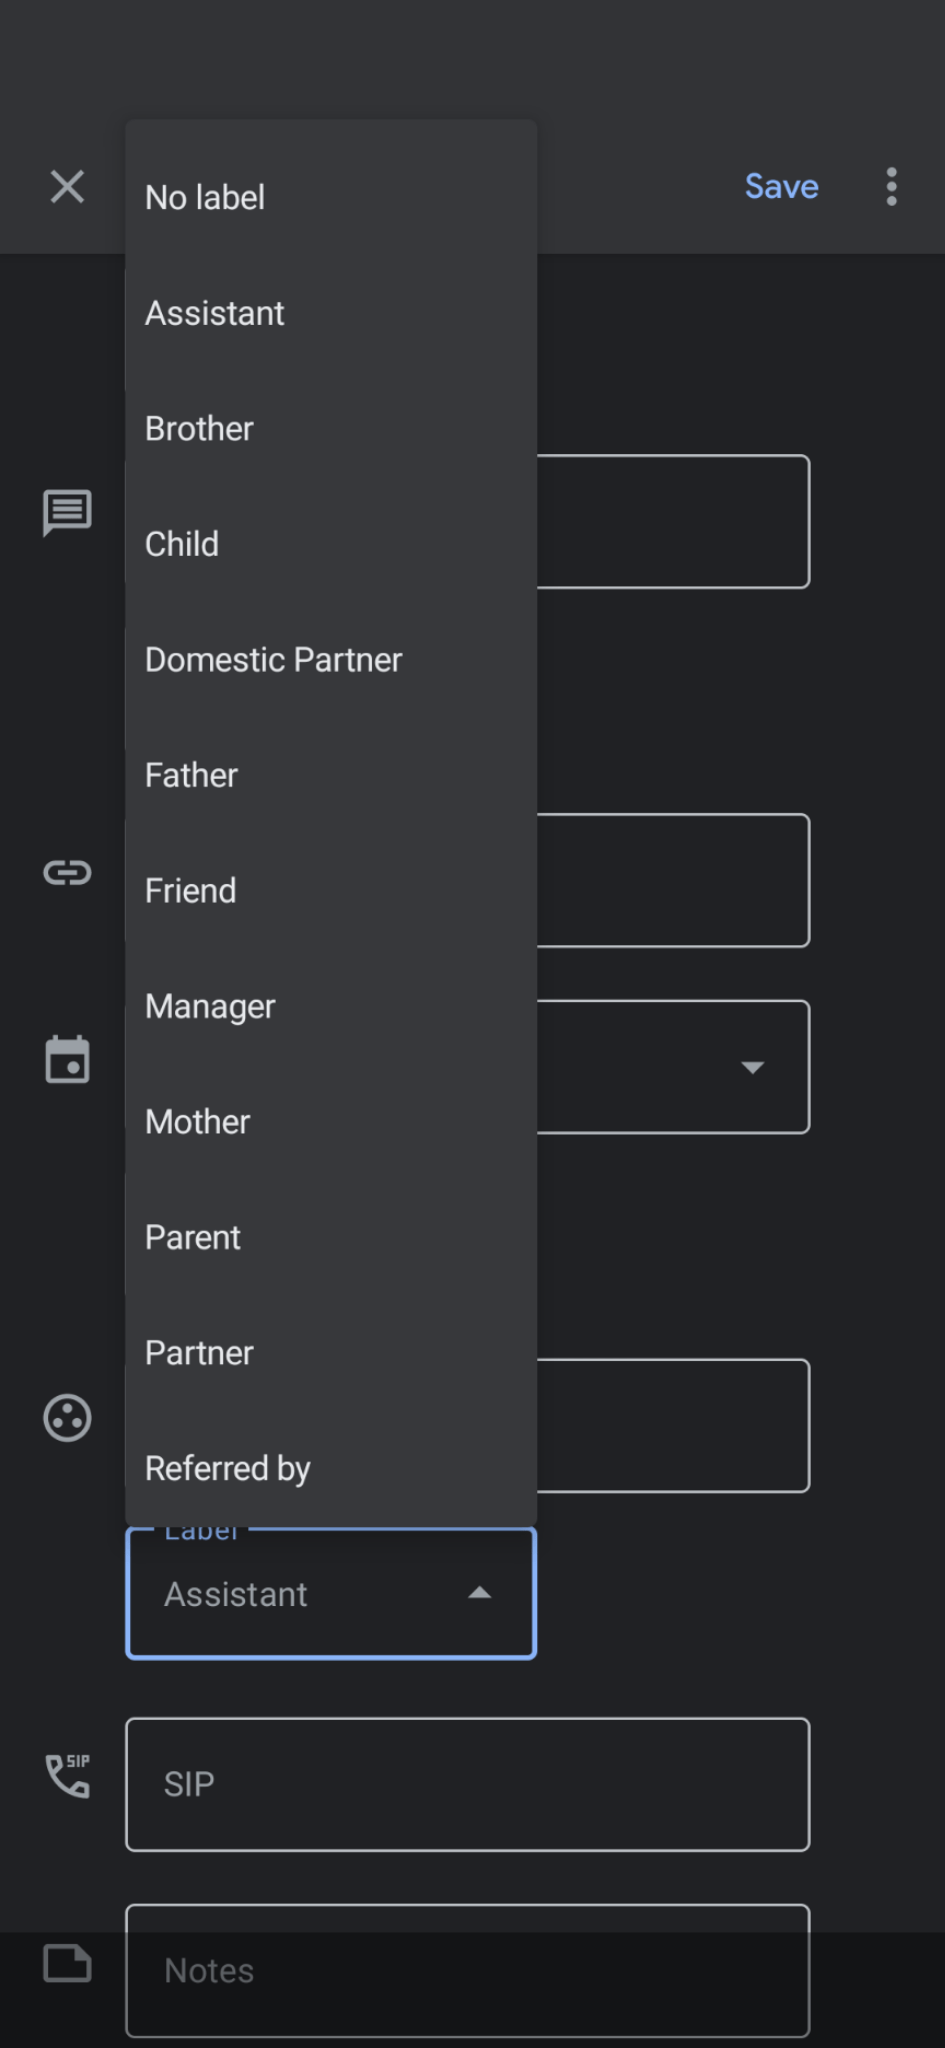Save the contact
This screenshot has height=2048, width=945.
click(781, 186)
